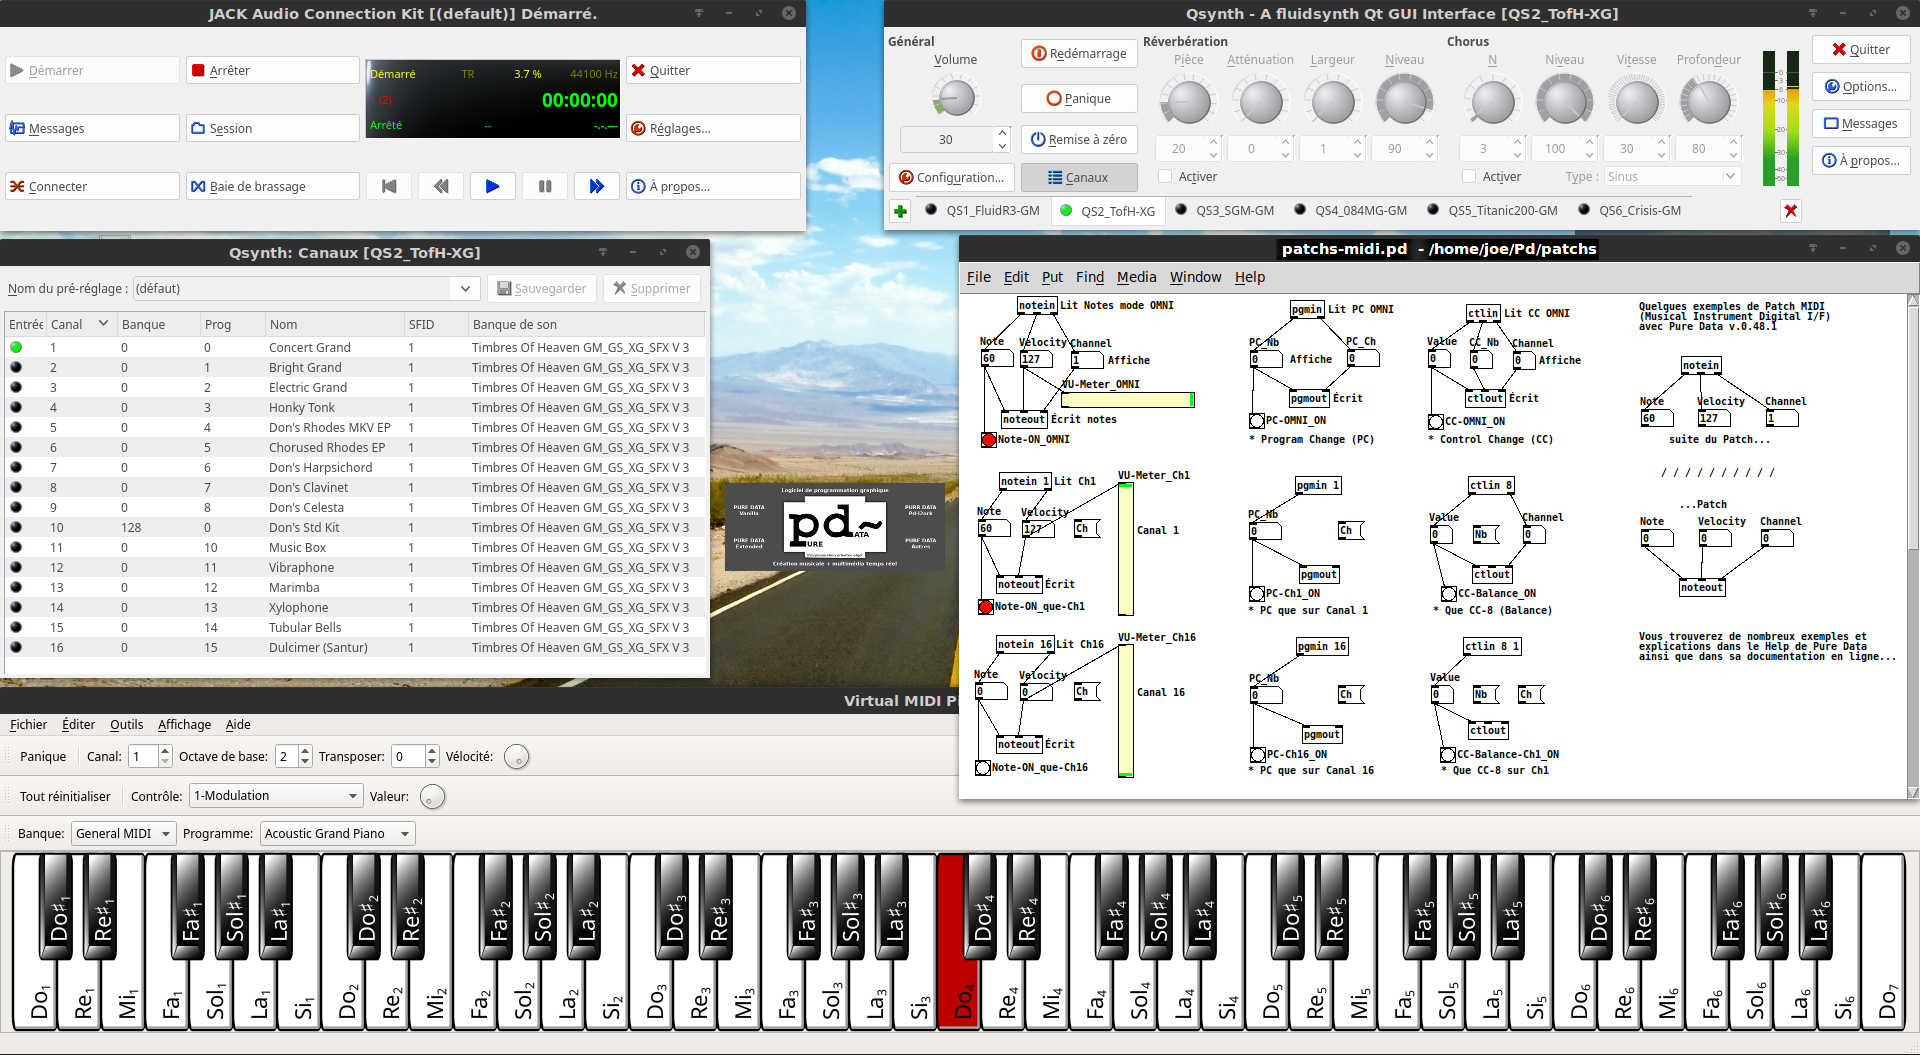Click Tout réinitialiser in the keyboard window
This screenshot has width=1920, height=1055.
tap(64, 796)
